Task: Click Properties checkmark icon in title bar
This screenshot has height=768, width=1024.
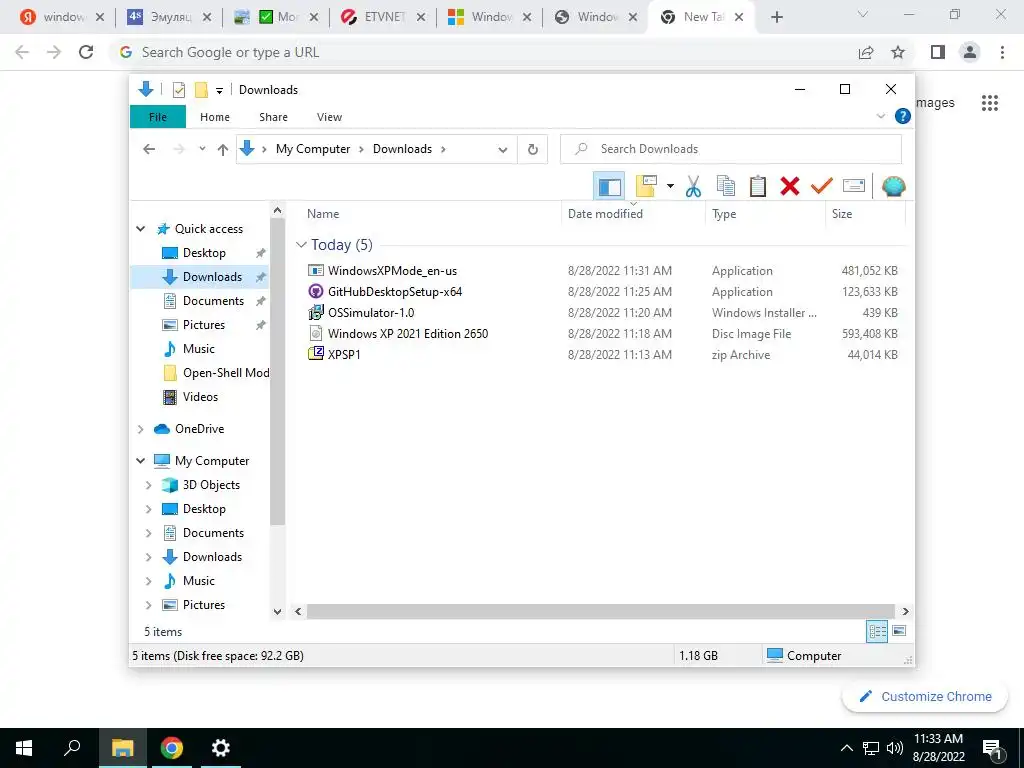Action: point(178,90)
